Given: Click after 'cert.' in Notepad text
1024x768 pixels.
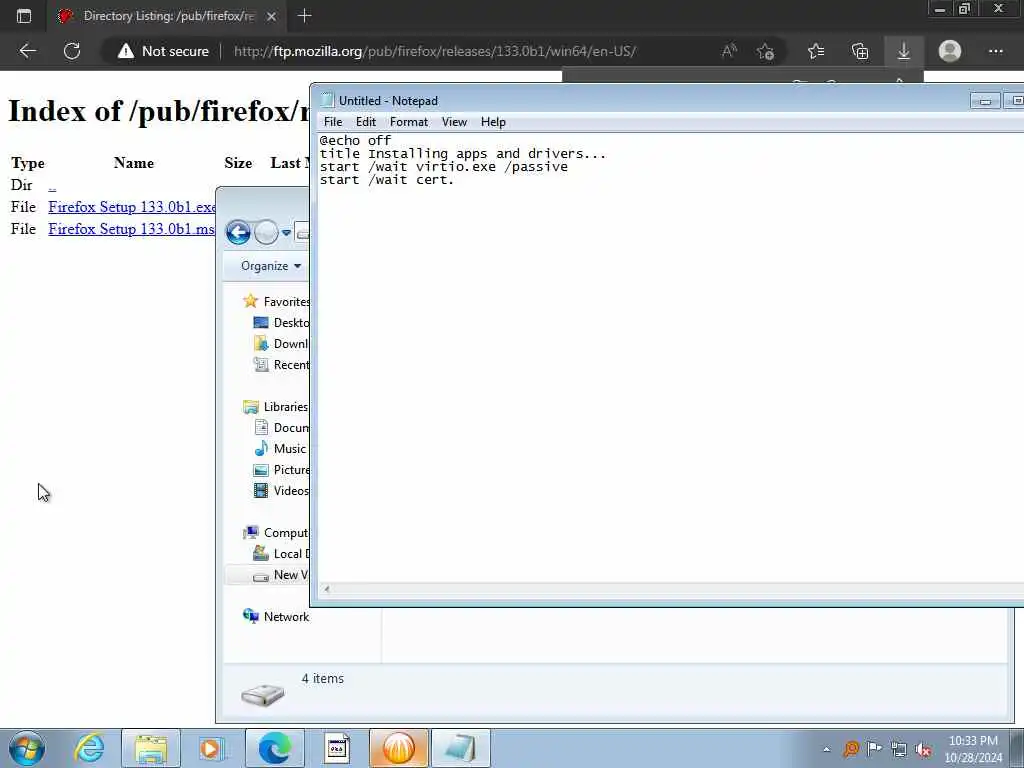Looking at the screenshot, I should click(x=456, y=180).
